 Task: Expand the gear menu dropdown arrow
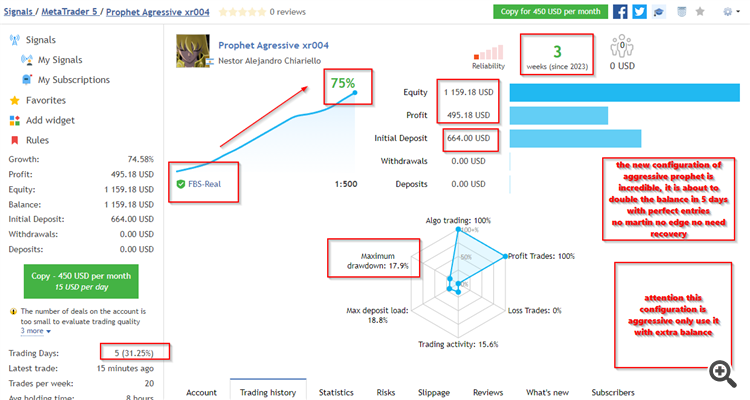coord(739,11)
